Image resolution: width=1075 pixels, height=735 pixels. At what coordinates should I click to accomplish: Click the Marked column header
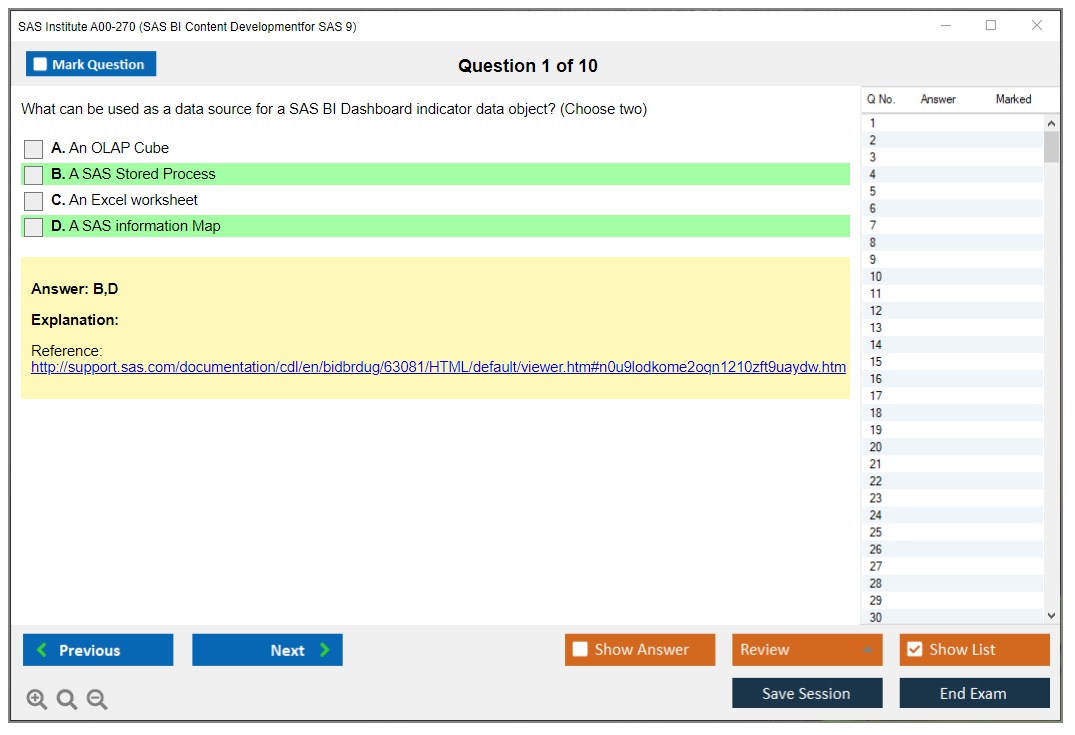1013,99
